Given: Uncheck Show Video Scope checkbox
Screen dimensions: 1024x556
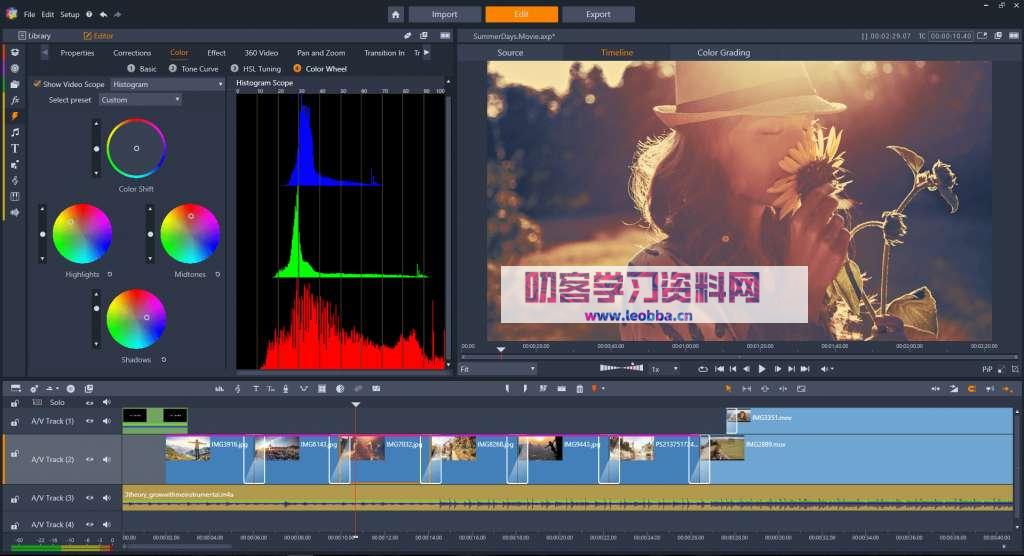Looking at the screenshot, I should click(37, 84).
